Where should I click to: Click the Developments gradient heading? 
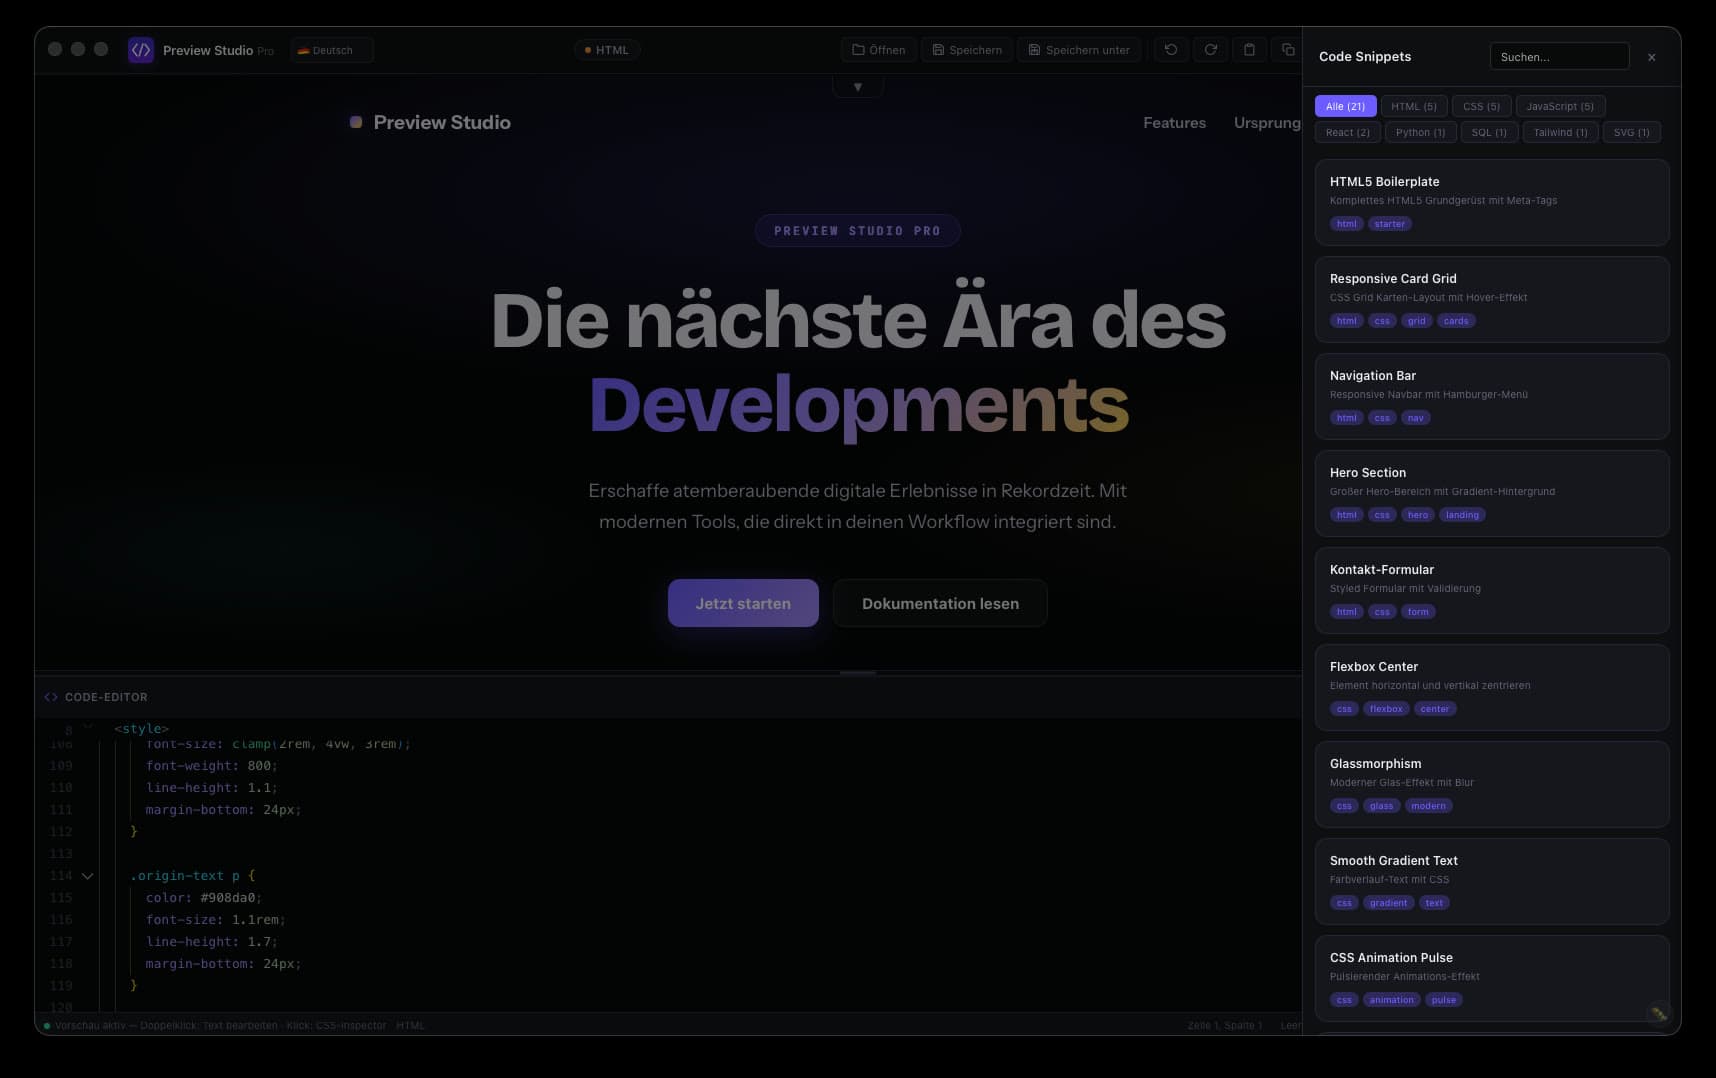pyautogui.click(x=858, y=405)
